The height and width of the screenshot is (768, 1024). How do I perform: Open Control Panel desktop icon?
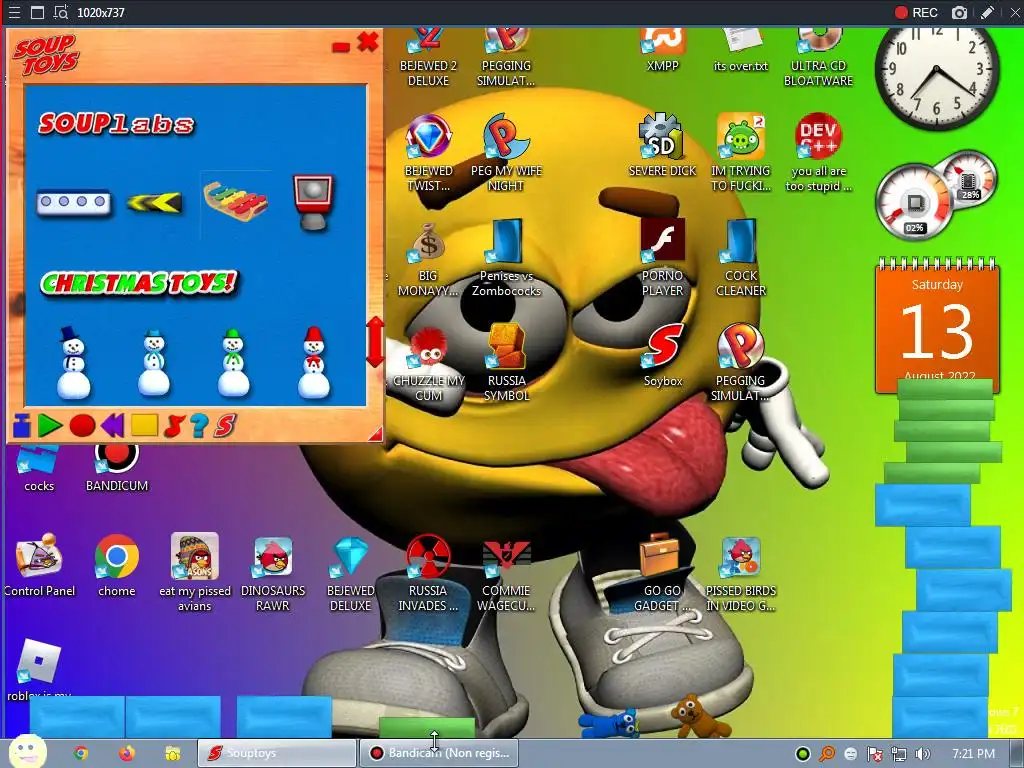(x=39, y=566)
